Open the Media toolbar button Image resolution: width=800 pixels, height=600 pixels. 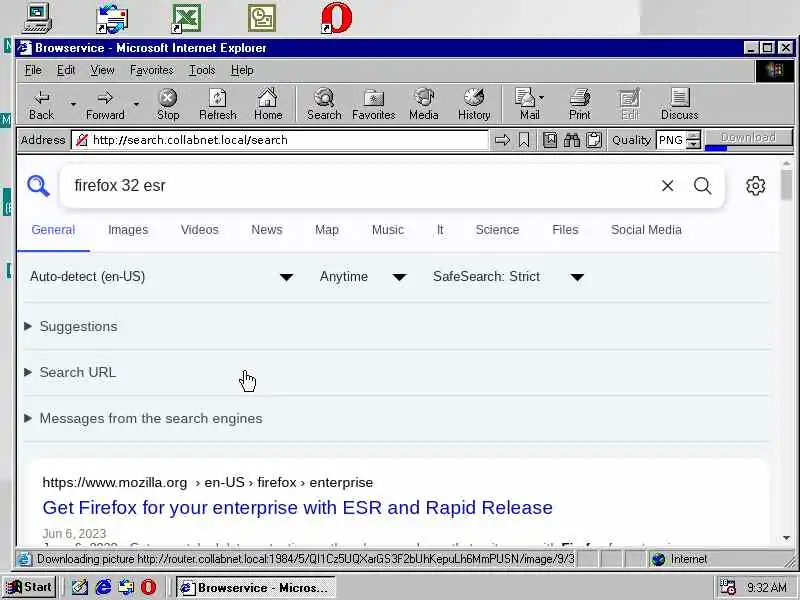tap(423, 105)
